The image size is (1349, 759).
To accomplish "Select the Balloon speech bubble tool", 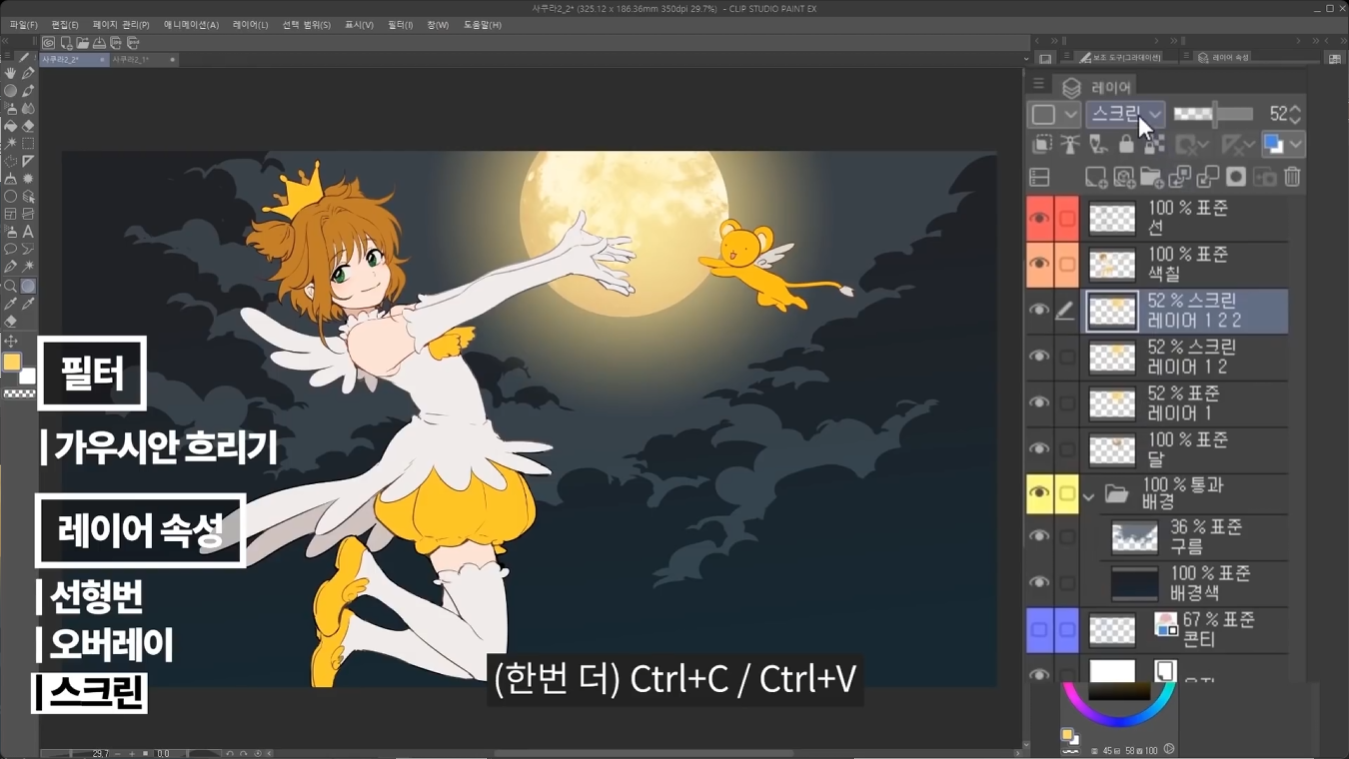I will click(10, 250).
